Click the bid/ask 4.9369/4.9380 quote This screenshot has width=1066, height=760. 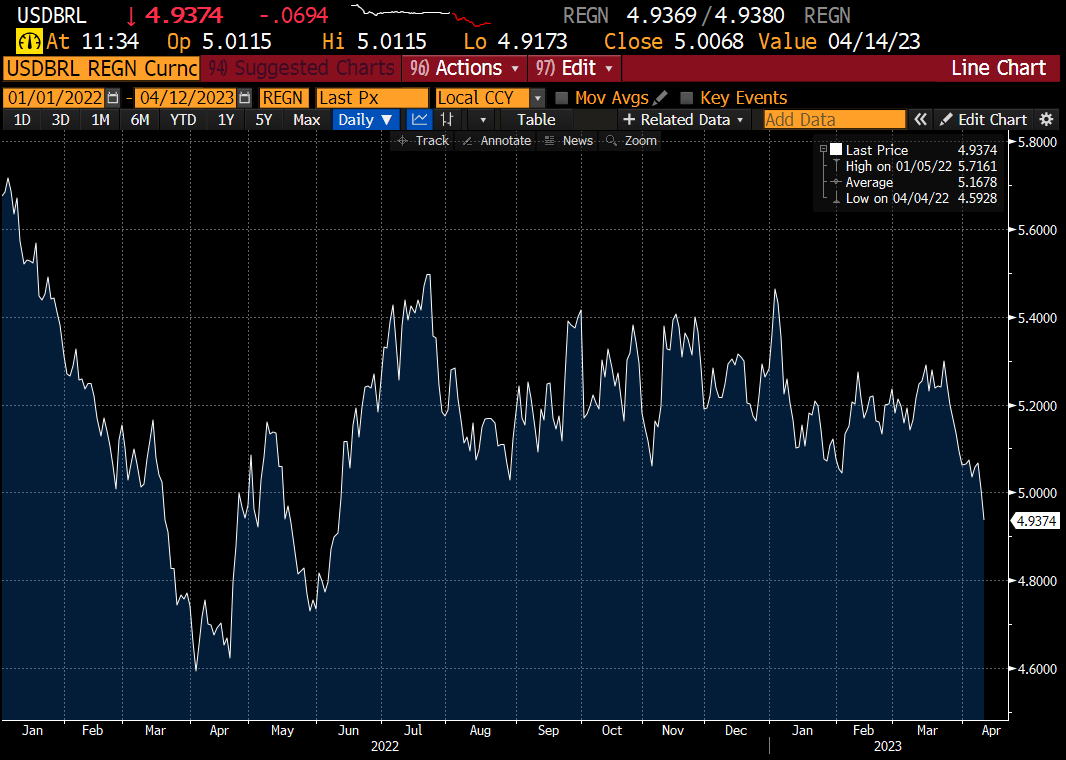tap(705, 15)
